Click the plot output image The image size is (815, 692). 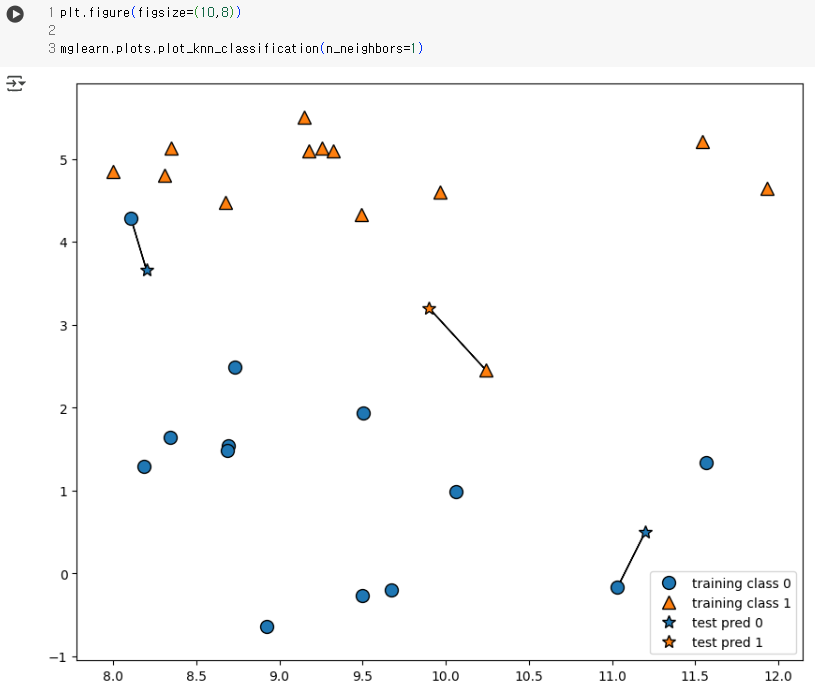point(427,382)
